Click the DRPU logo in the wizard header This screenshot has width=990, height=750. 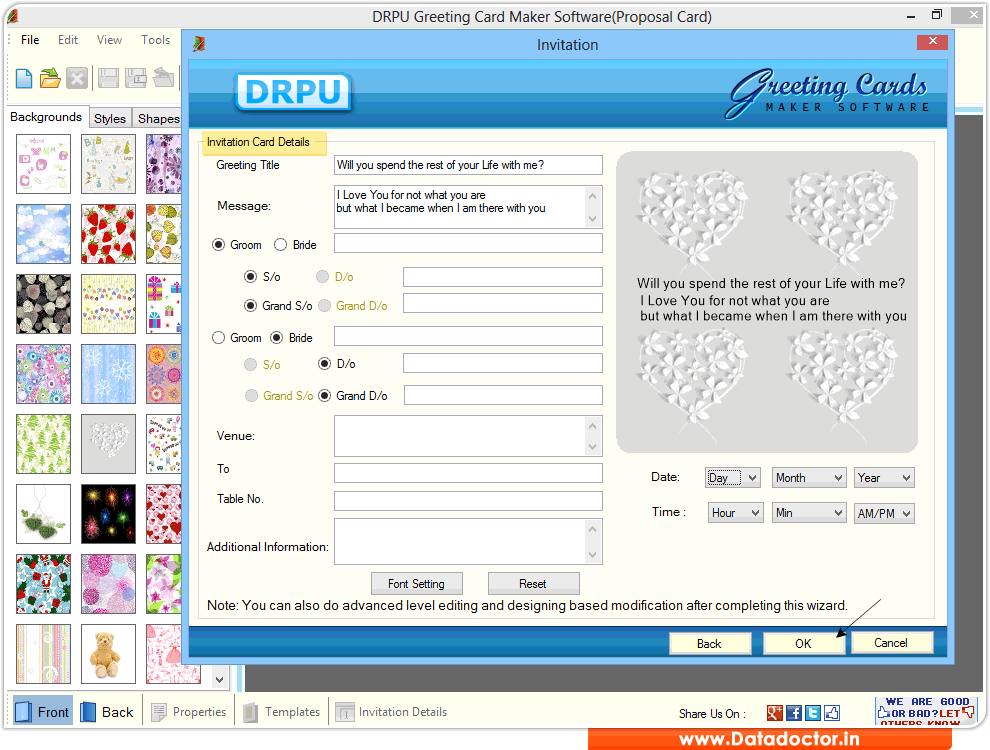[x=293, y=92]
